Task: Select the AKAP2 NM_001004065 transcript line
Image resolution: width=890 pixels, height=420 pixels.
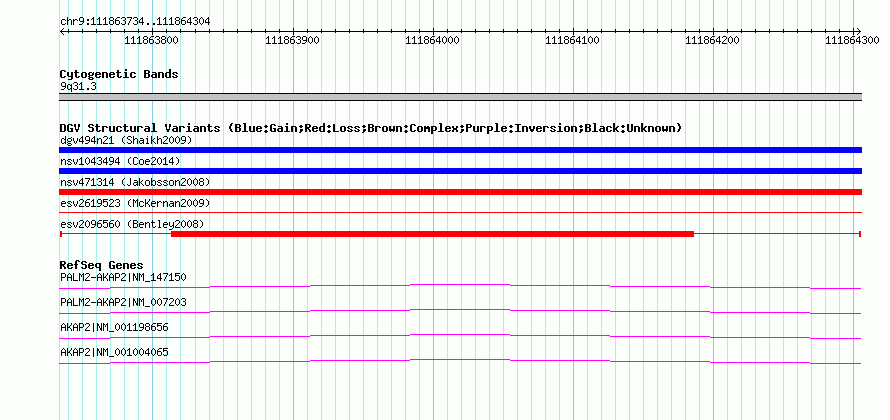Action: (x=461, y=362)
